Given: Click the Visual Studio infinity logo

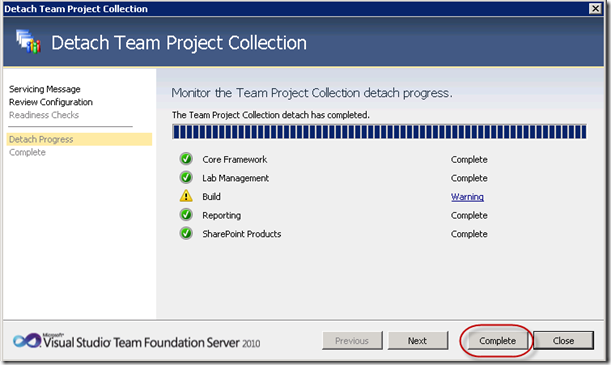Looking at the screenshot, I should tap(26, 341).
